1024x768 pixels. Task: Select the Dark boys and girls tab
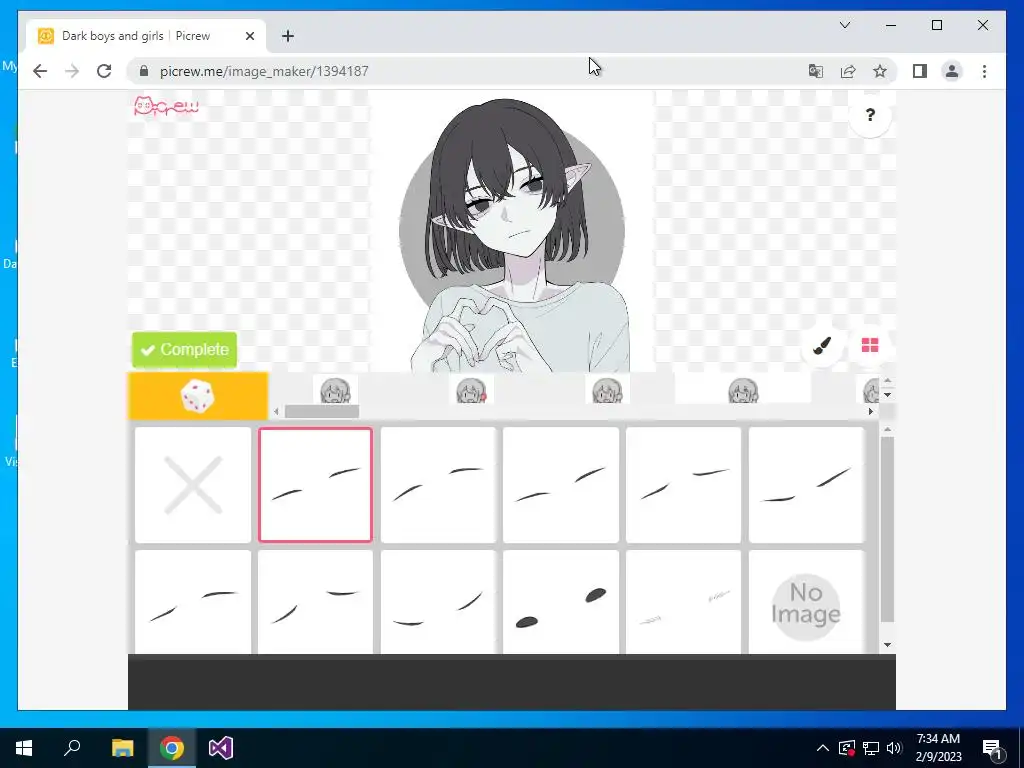pos(146,36)
